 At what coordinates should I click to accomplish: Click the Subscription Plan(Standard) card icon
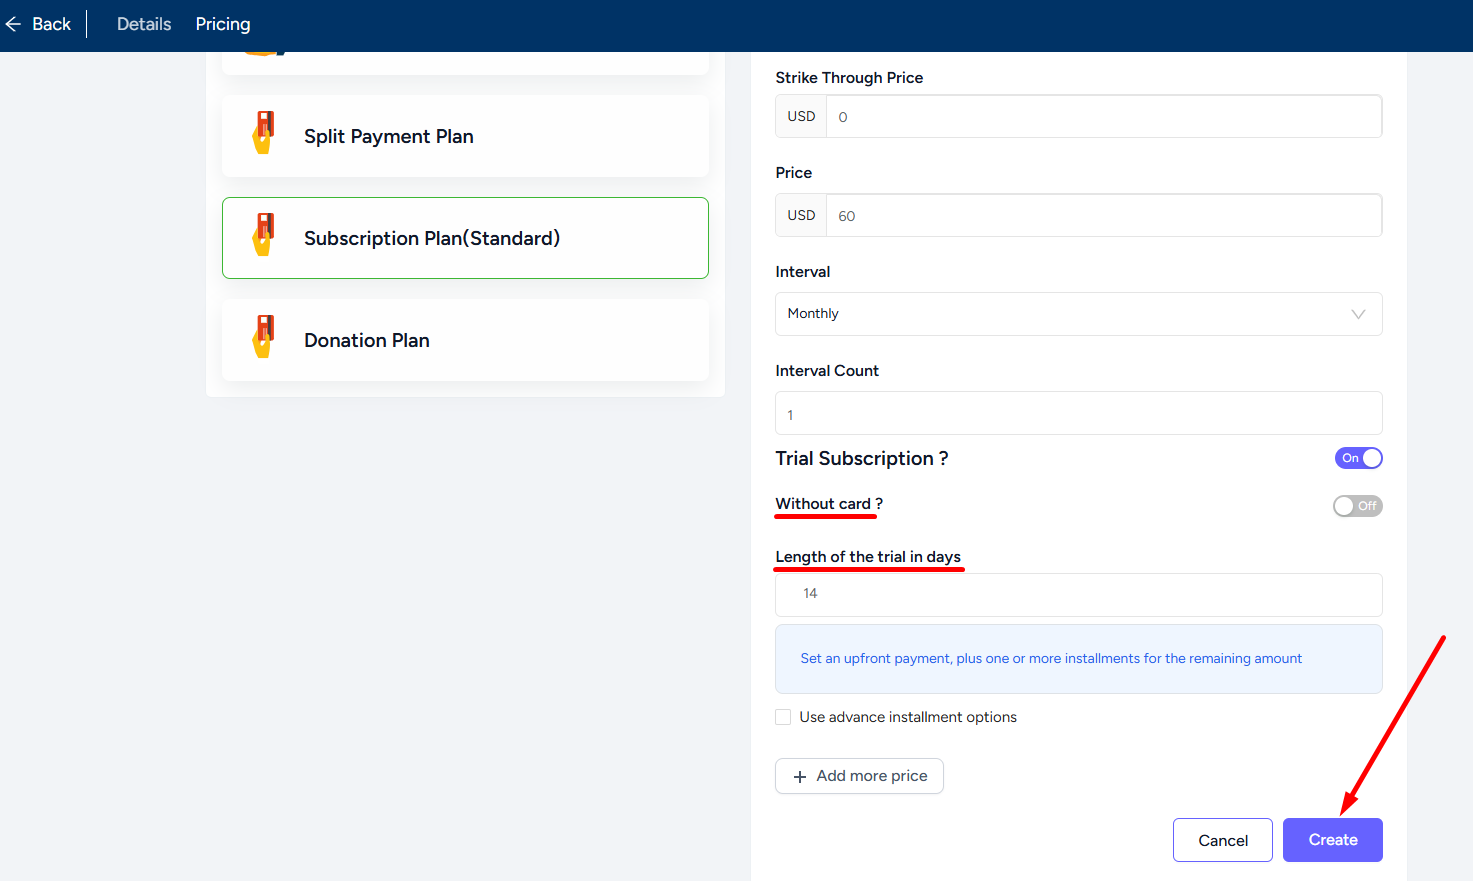pos(264,235)
